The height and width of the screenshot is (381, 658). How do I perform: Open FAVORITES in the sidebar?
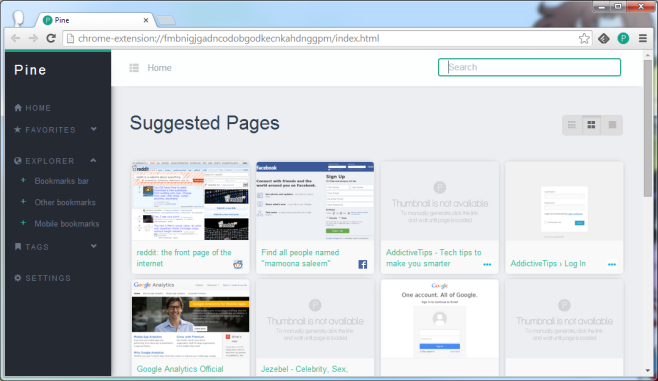point(45,130)
